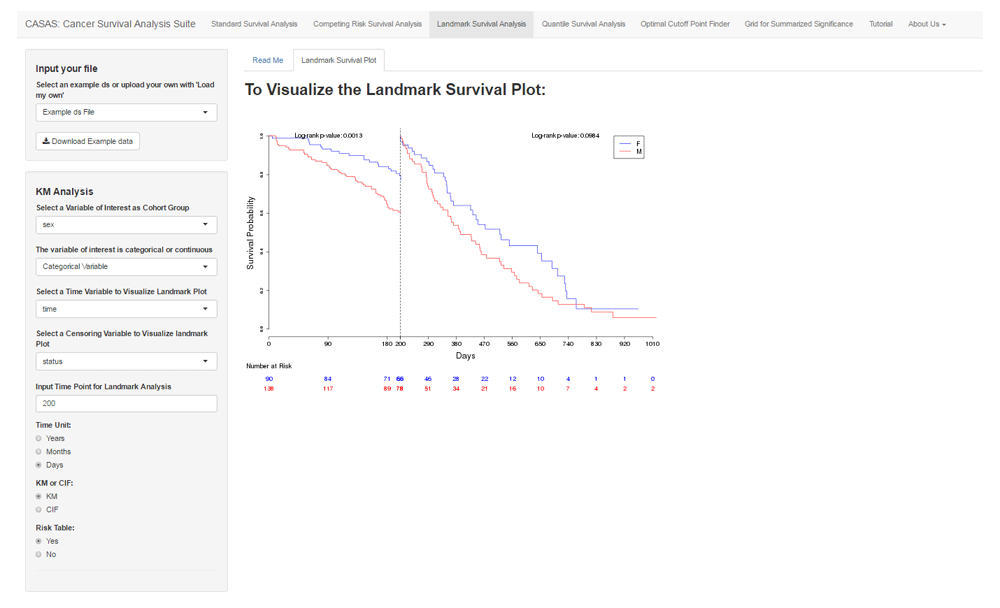
Task: Go to Competing Risk Survival Analysis
Action: point(367,24)
